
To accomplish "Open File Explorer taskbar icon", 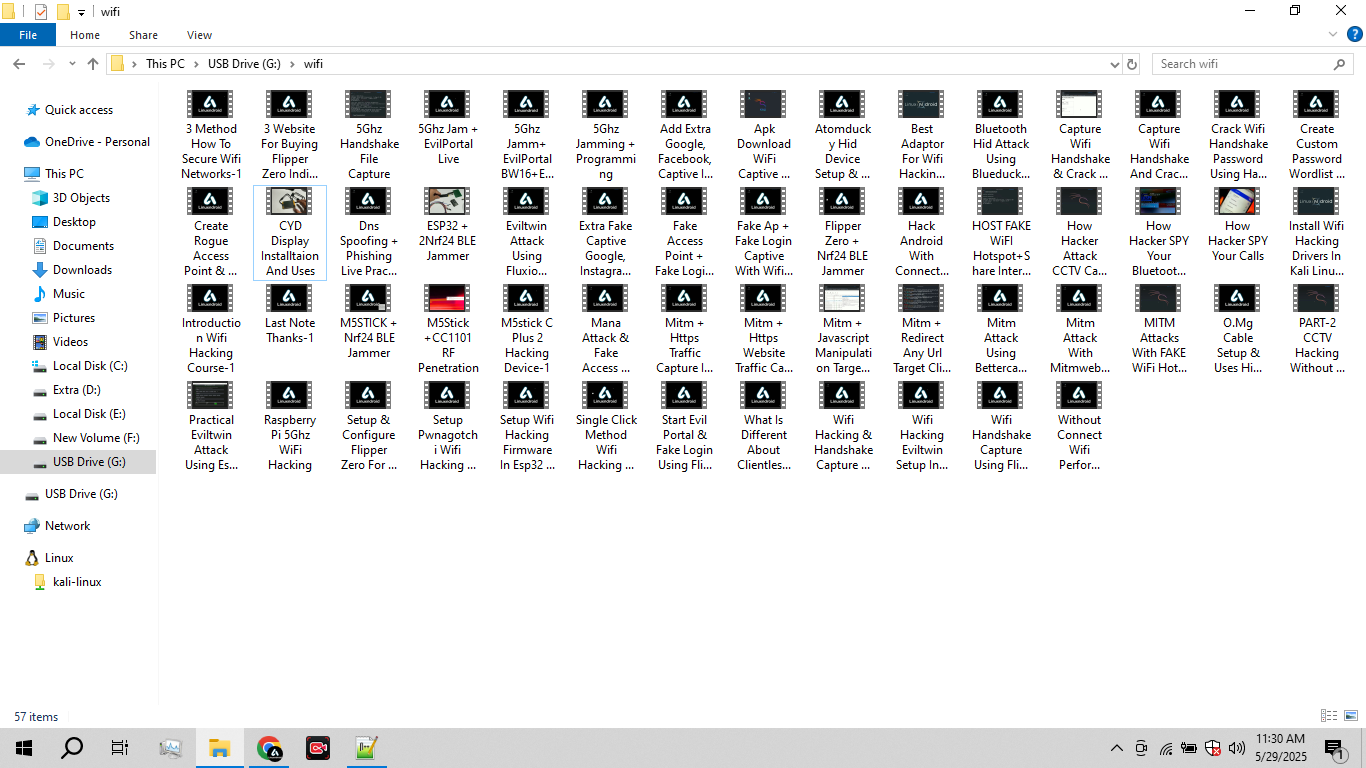I will click(219, 748).
